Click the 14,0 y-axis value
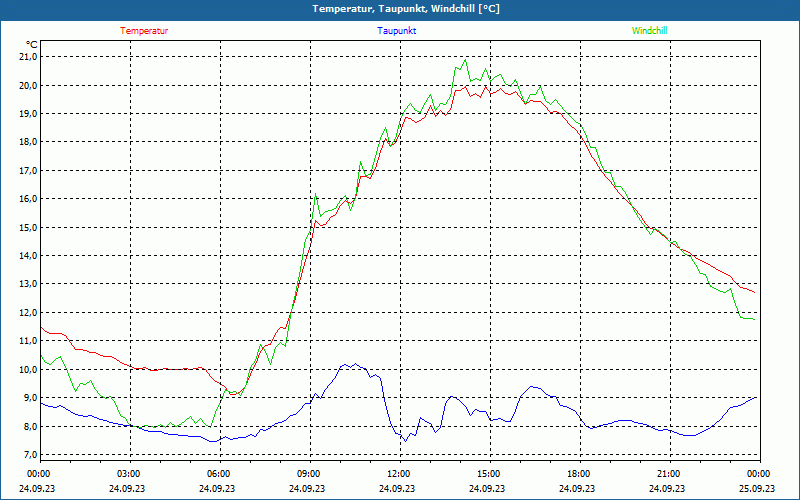Image resolution: width=800 pixels, height=500 pixels. coord(28,255)
